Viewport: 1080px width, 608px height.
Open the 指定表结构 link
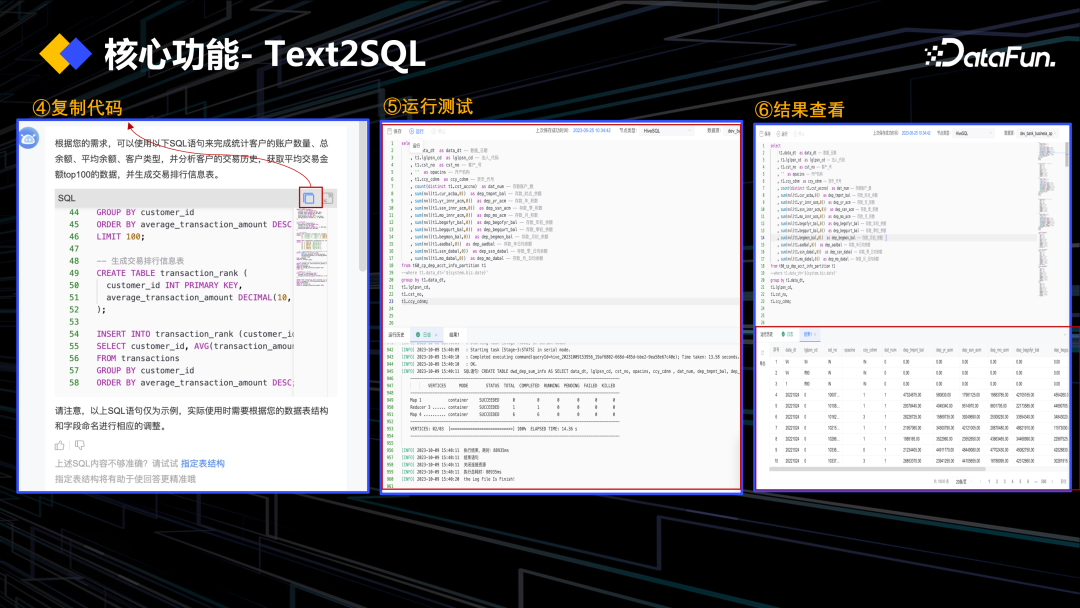coord(202,463)
